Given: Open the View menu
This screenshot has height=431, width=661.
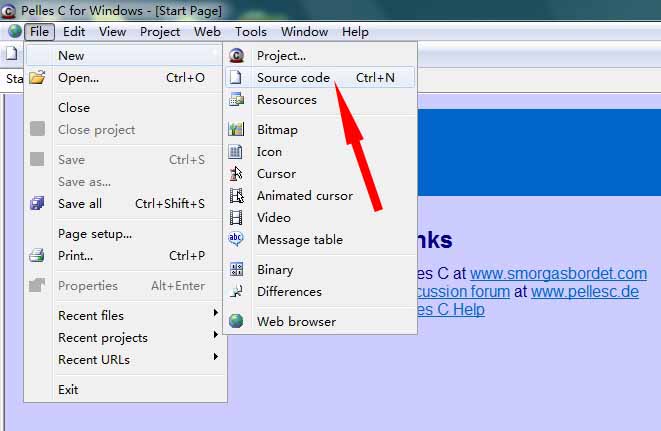Looking at the screenshot, I should pyautogui.click(x=113, y=32).
